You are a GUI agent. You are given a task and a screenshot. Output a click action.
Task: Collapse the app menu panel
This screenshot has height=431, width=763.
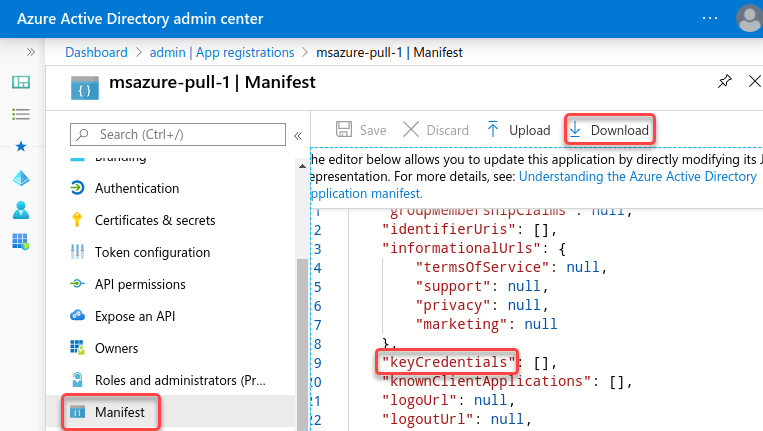tap(297, 134)
